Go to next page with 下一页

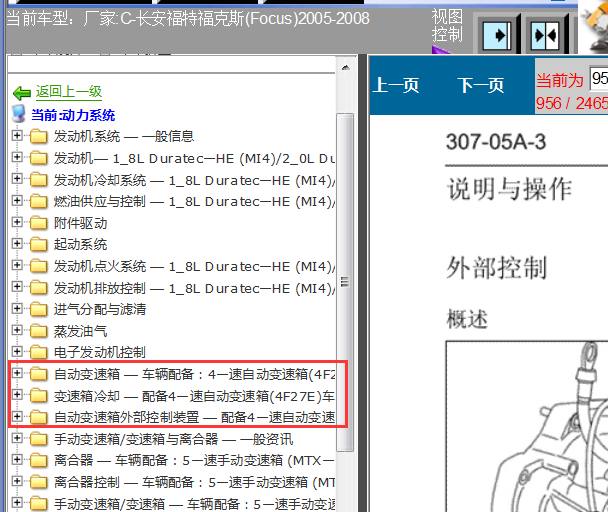tap(480, 85)
